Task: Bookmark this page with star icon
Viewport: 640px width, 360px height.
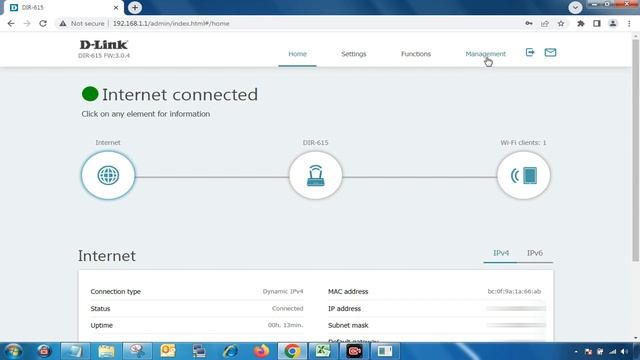Action: [561, 24]
